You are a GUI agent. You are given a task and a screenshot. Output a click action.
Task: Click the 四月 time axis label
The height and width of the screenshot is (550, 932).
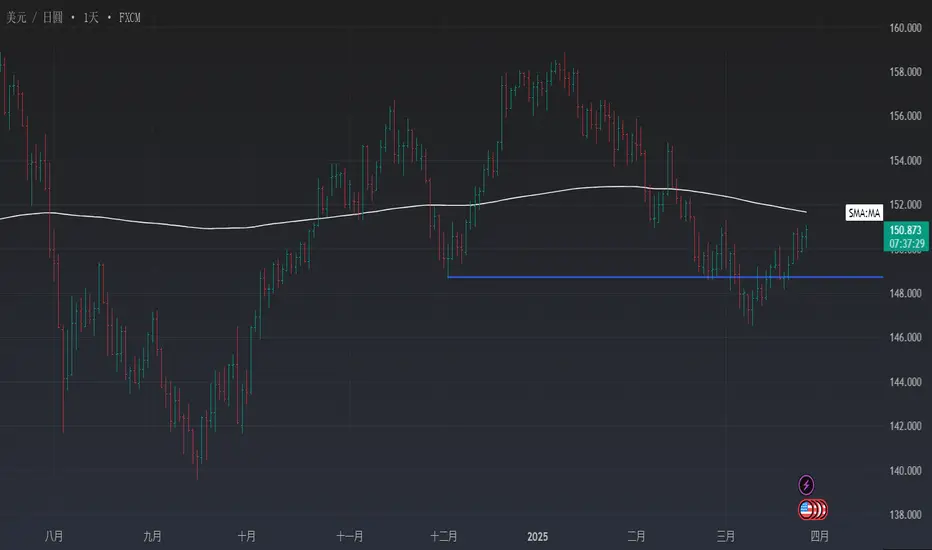click(820, 536)
